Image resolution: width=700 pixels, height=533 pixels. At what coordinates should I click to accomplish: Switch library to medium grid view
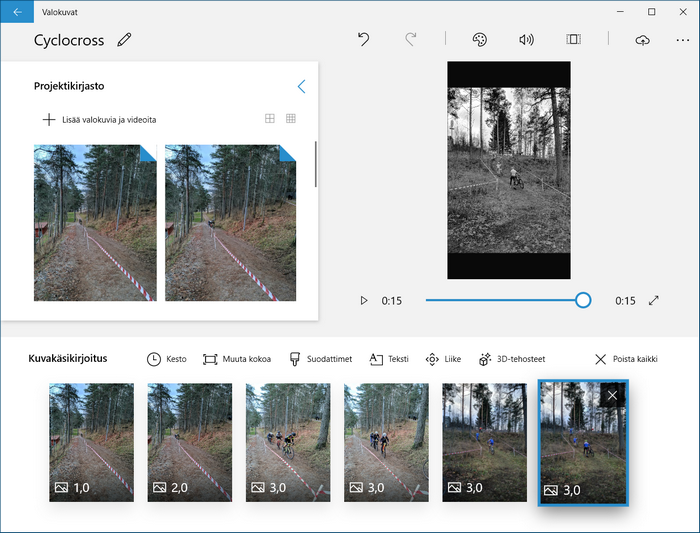pos(269,119)
